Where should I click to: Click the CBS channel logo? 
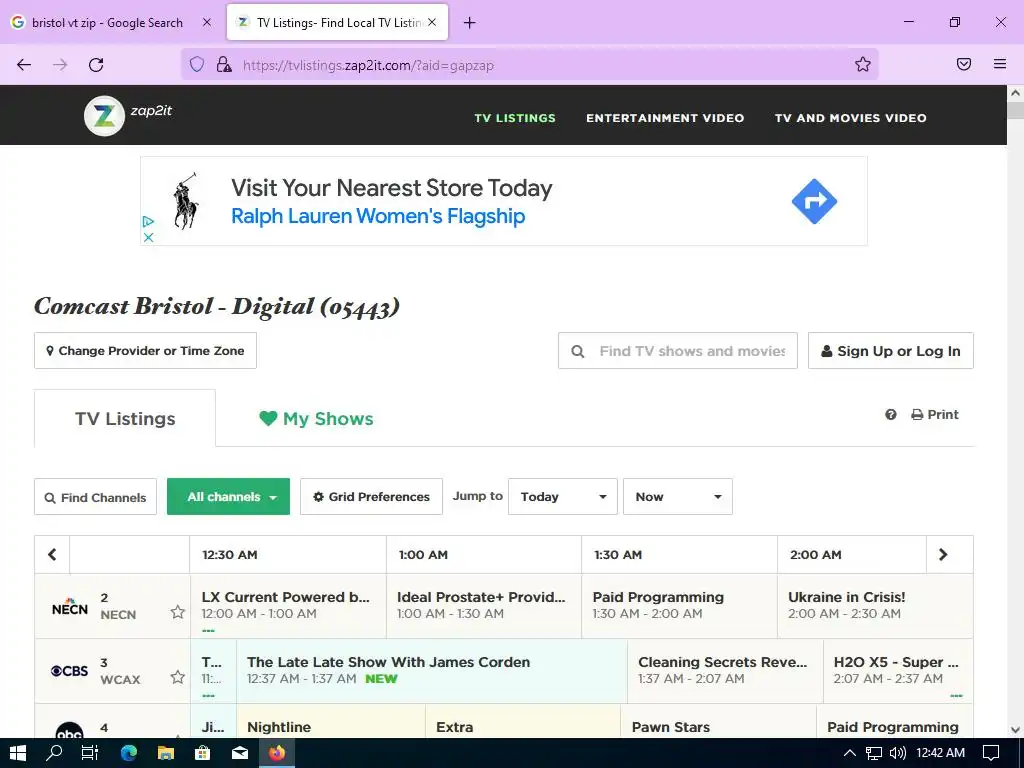pyautogui.click(x=69, y=671)
